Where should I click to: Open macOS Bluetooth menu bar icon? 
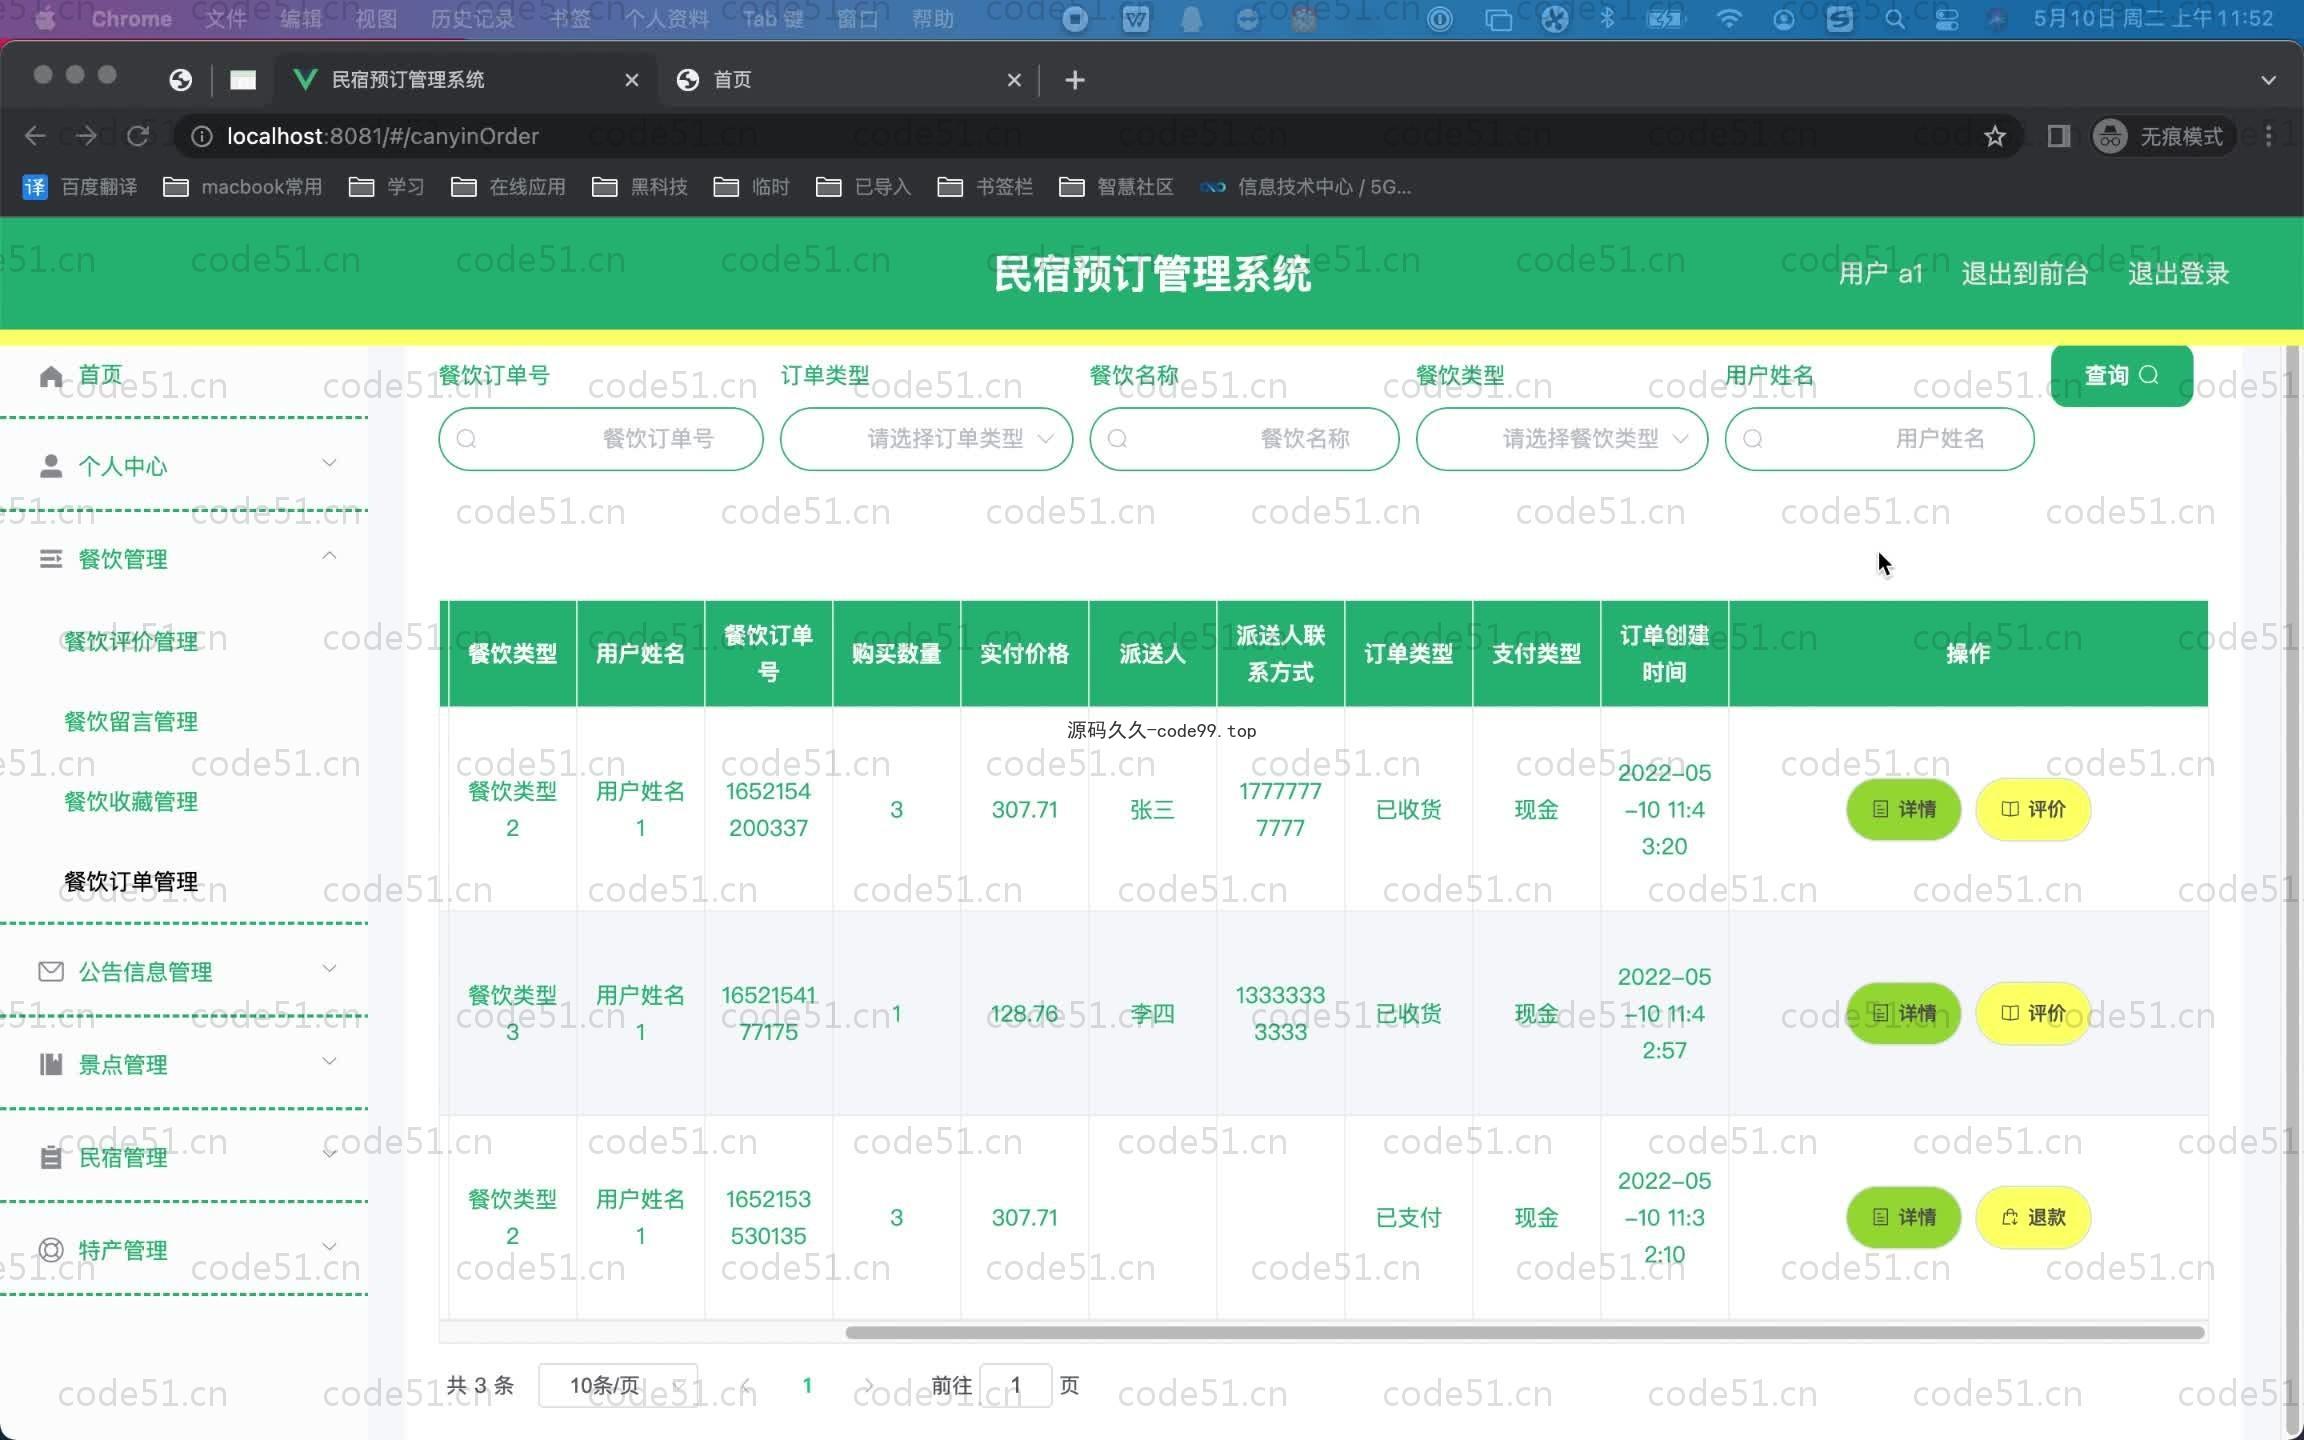tap(1607, 19)
